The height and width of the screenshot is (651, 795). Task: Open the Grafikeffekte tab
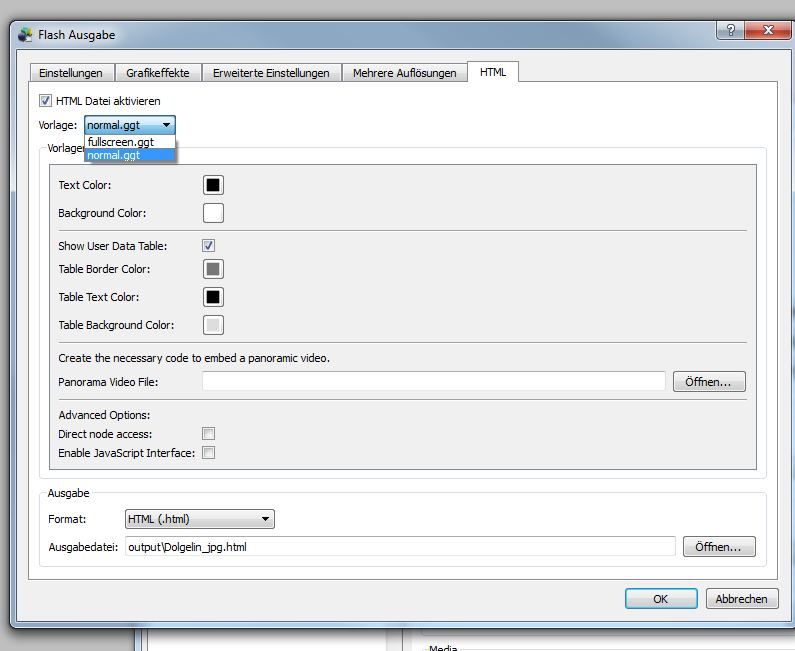point(159,73)
